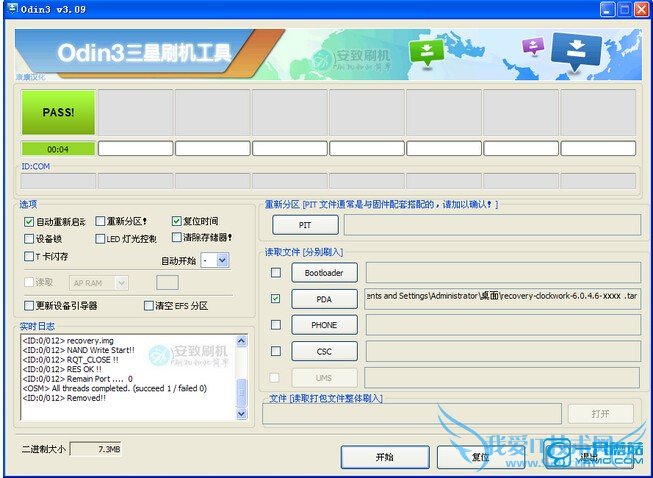This screenshot has width=653, height=478.
Task: Untick the PDA file checkbox
Action: (x=275, y=299)
